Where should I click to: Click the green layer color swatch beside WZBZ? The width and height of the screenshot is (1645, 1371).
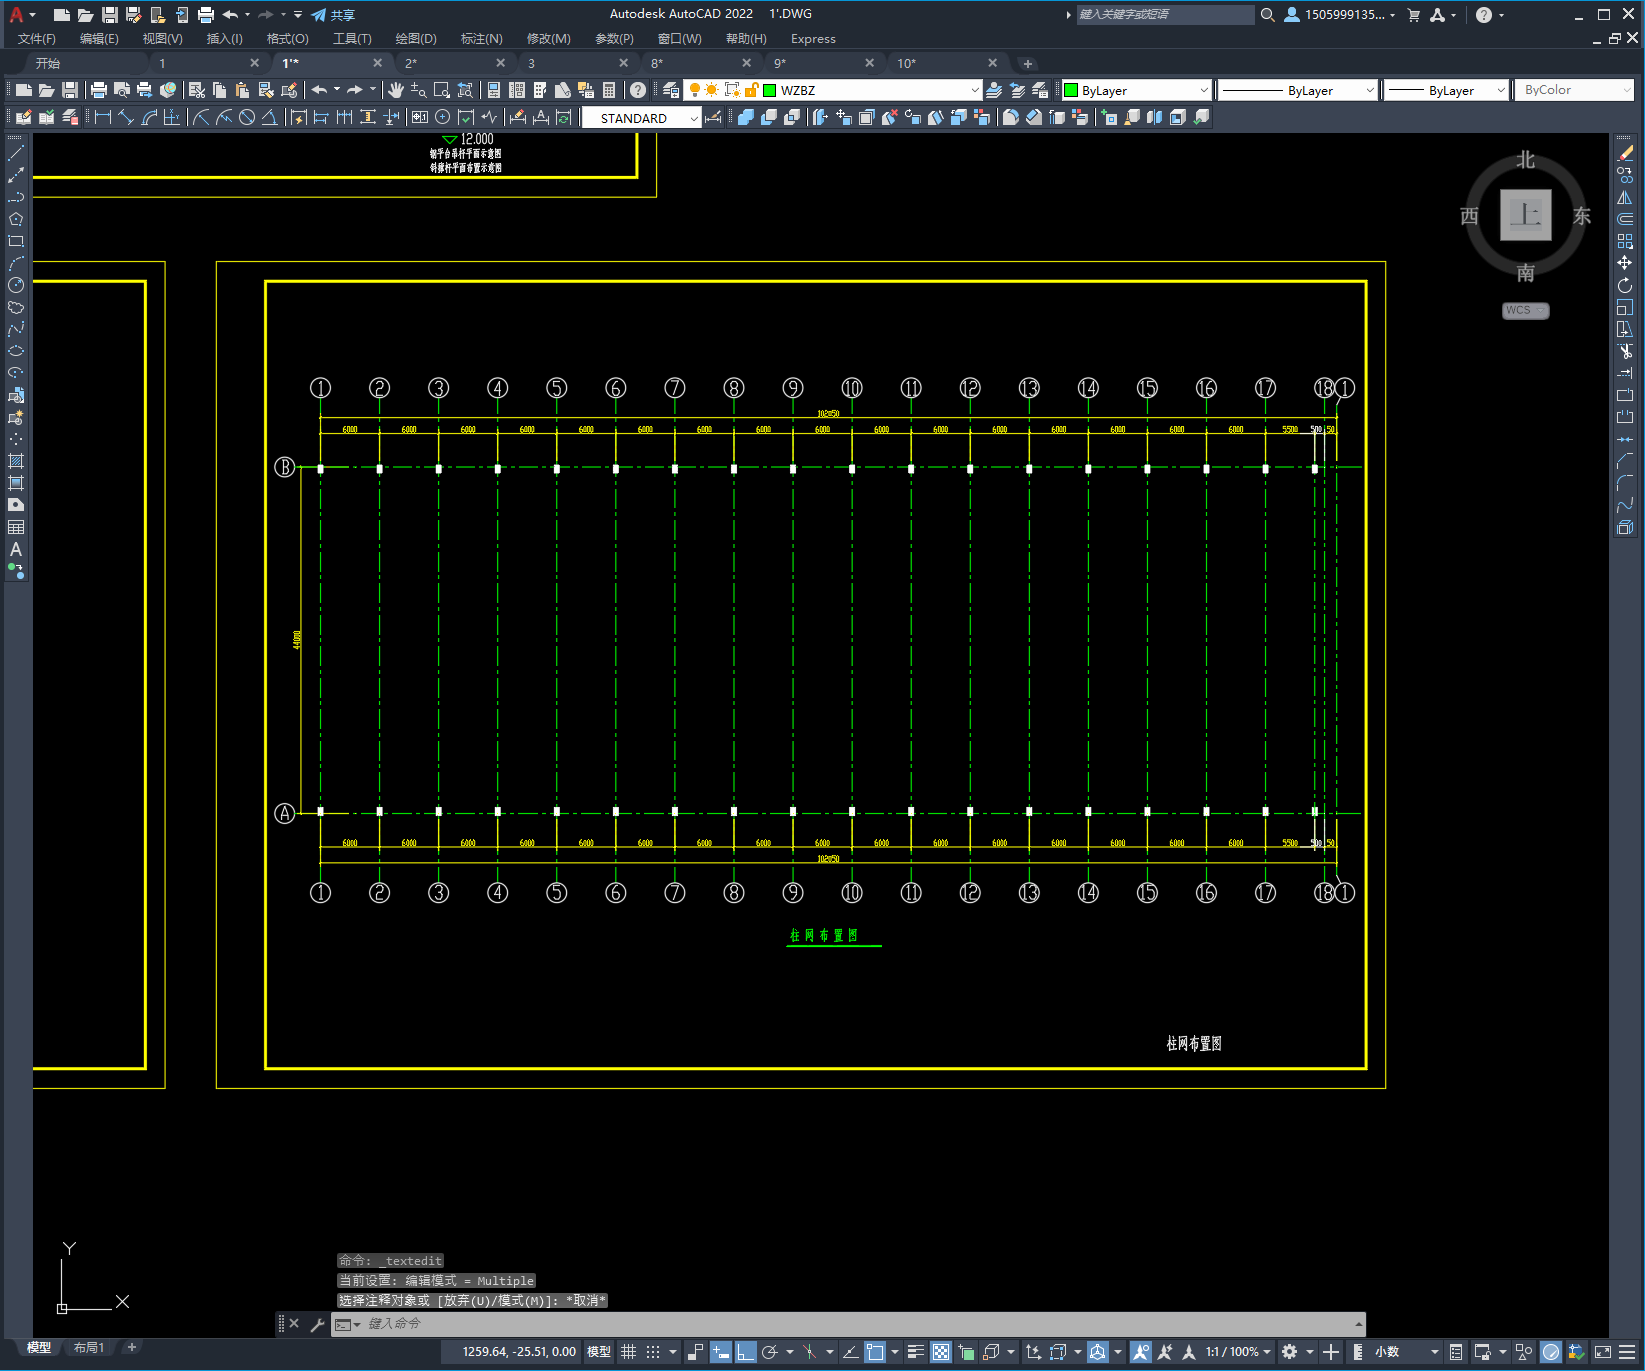click(769, 90)
